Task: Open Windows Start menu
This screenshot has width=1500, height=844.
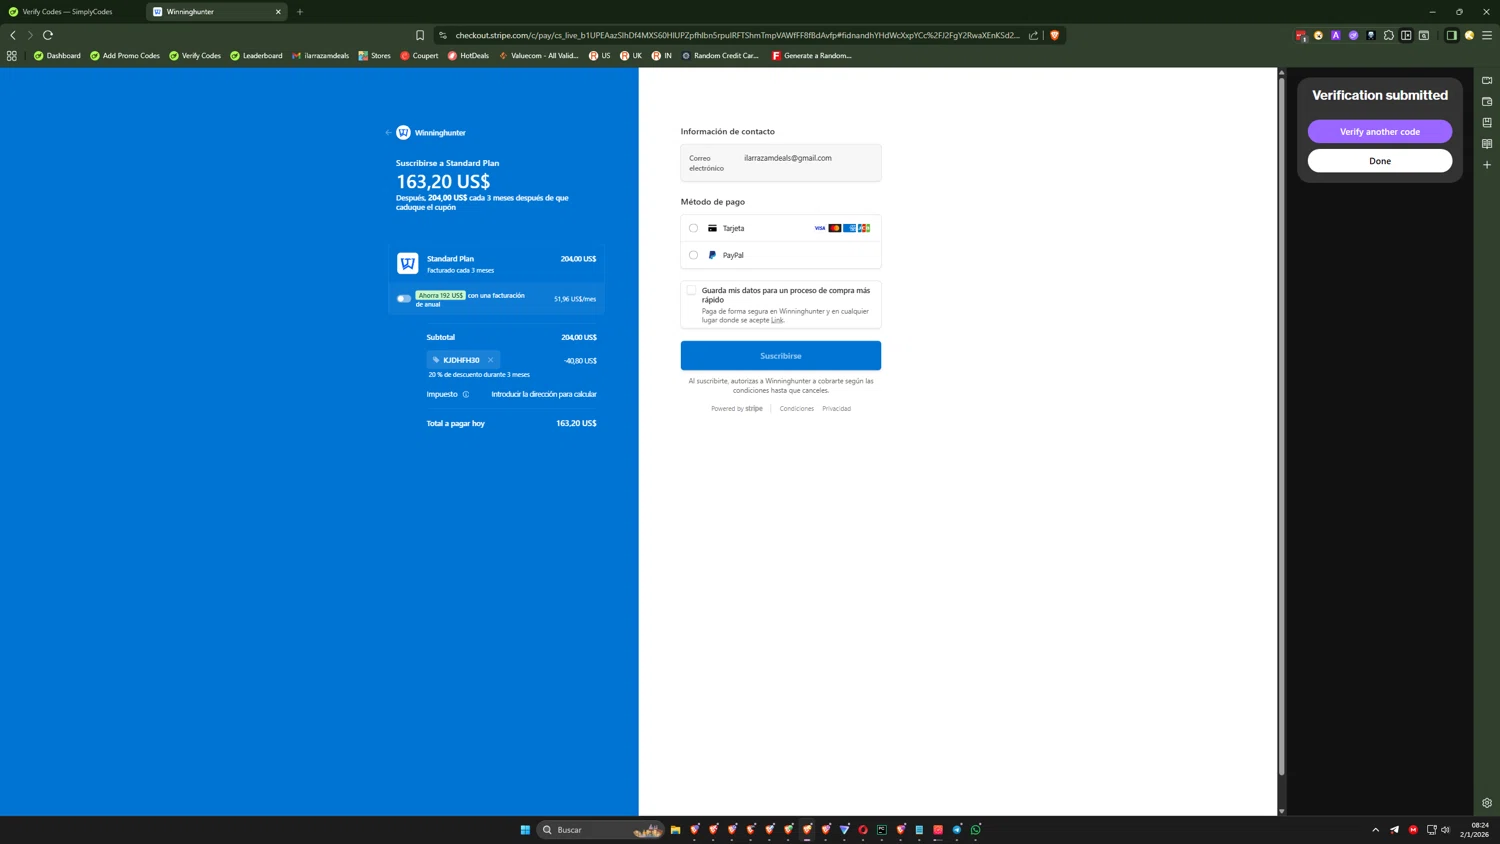Action: 525,830
